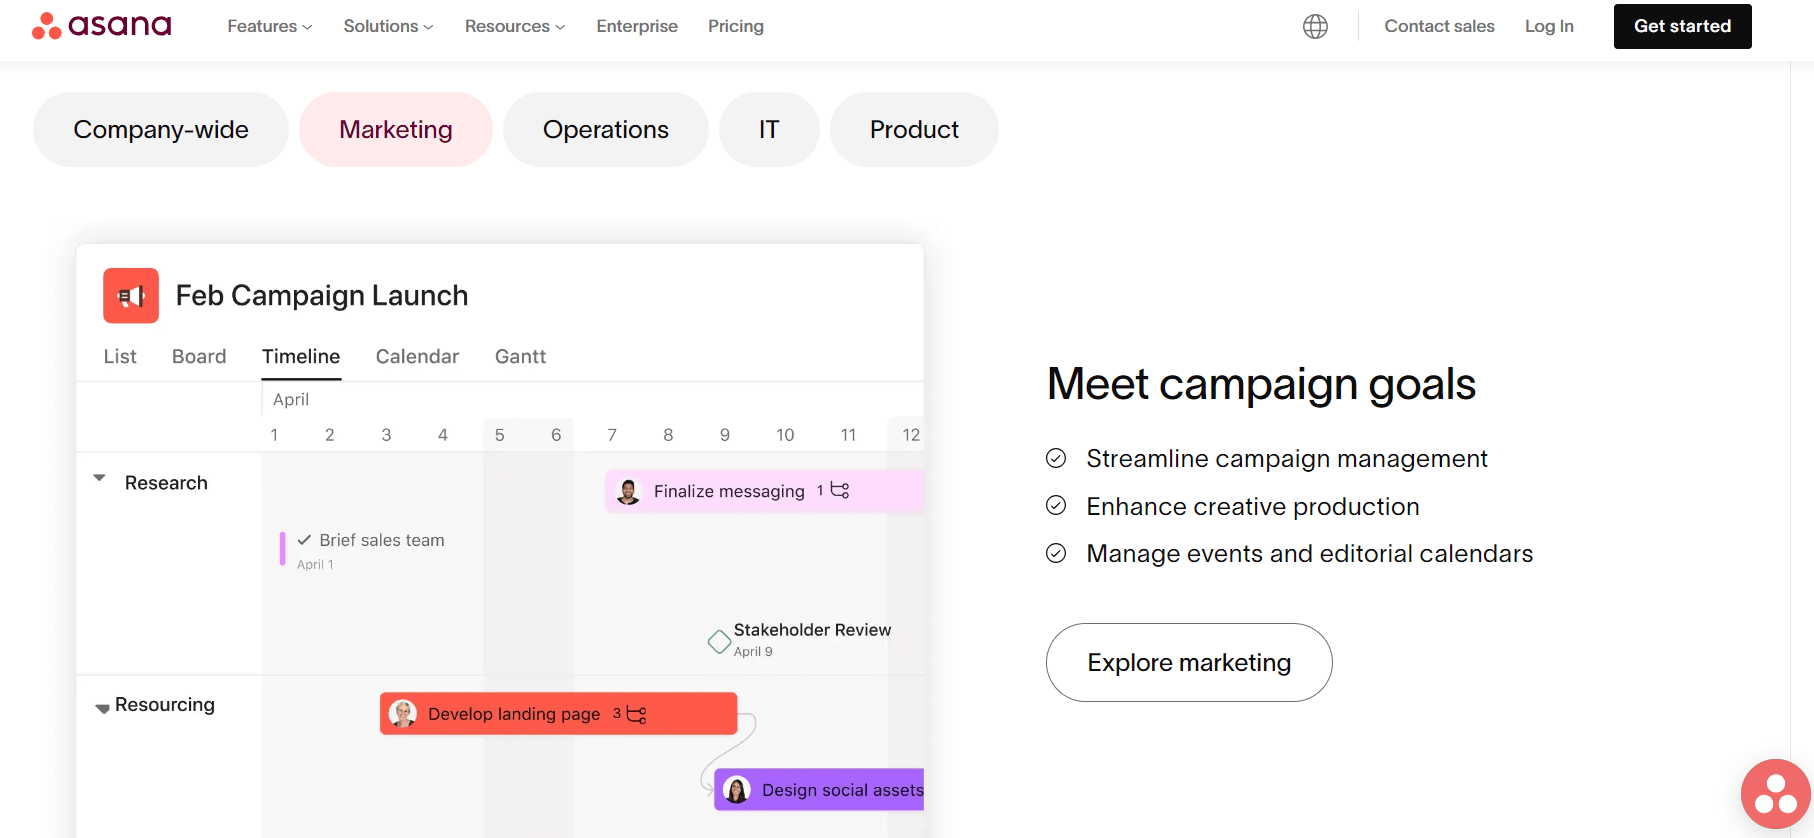
Task: Click the Design social assets assignee avatar
Action: click(x=737, y=790)
